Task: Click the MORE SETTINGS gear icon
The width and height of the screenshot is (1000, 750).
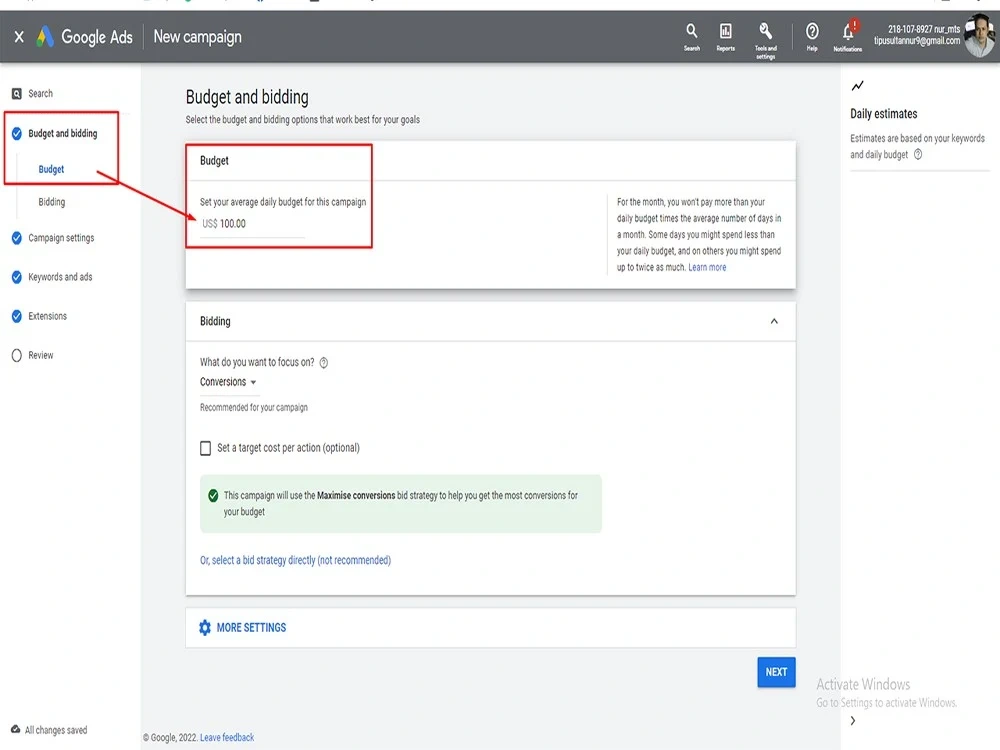Action: [x=205, y=628]
